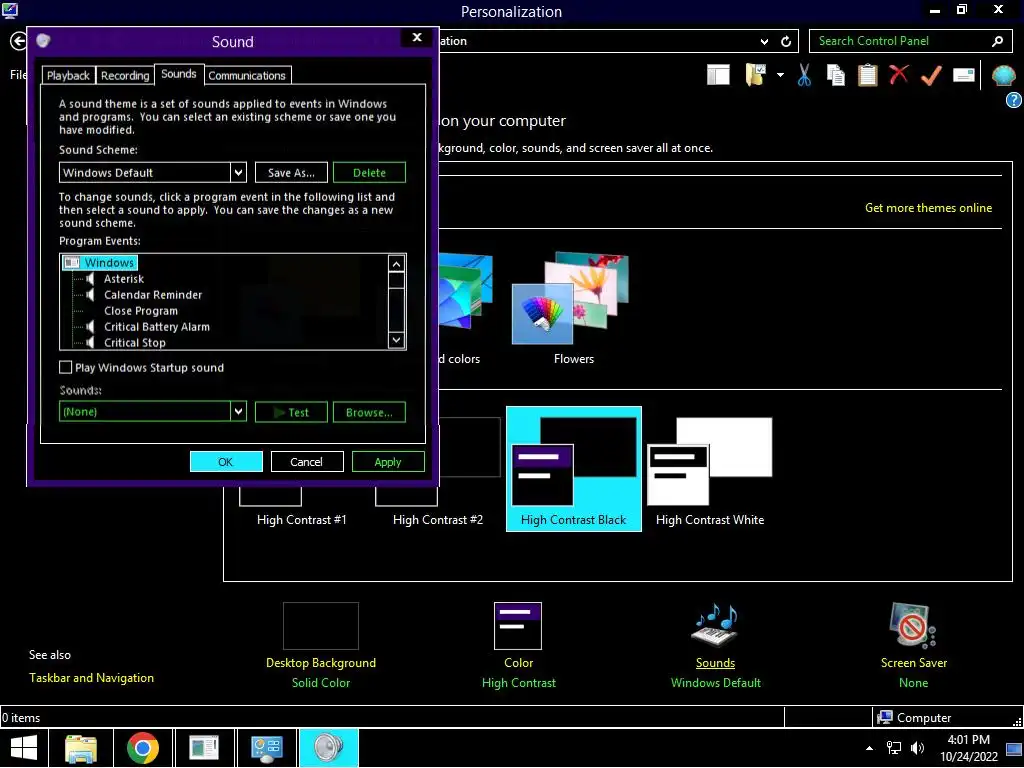Screen dimensions: 1024x768
Task: Toggle Play Windows Startup sound checkbox
Action: [65, 367]
